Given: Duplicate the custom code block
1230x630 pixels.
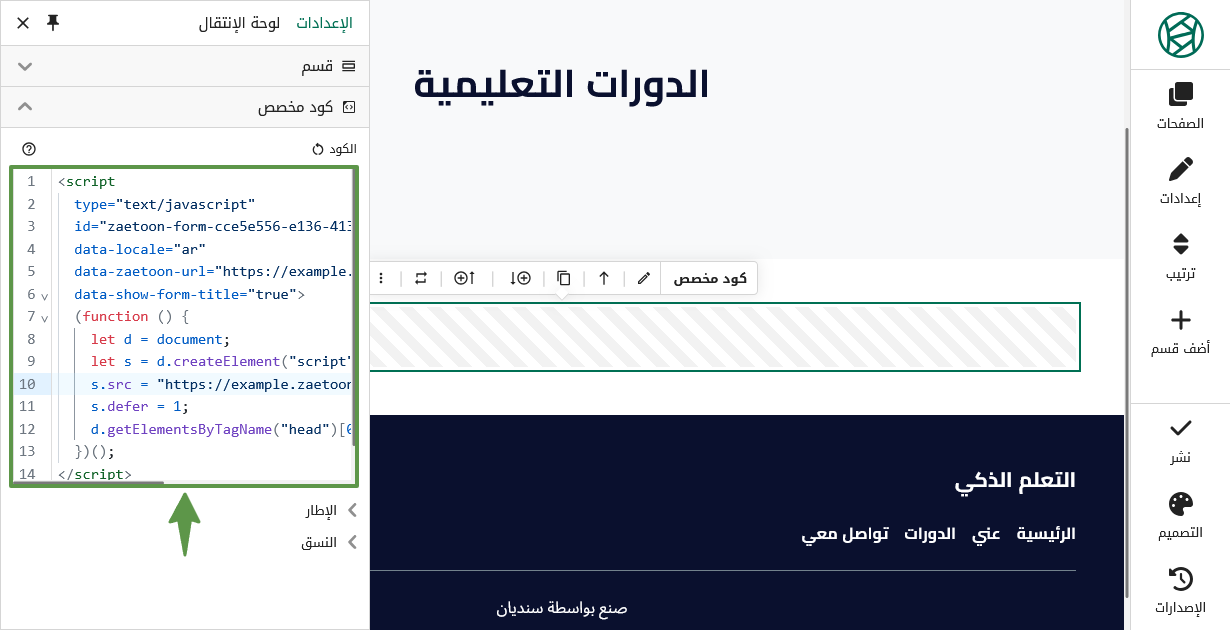Looking at the screenshot, I should pyautogui.click(x=564, y=278).
